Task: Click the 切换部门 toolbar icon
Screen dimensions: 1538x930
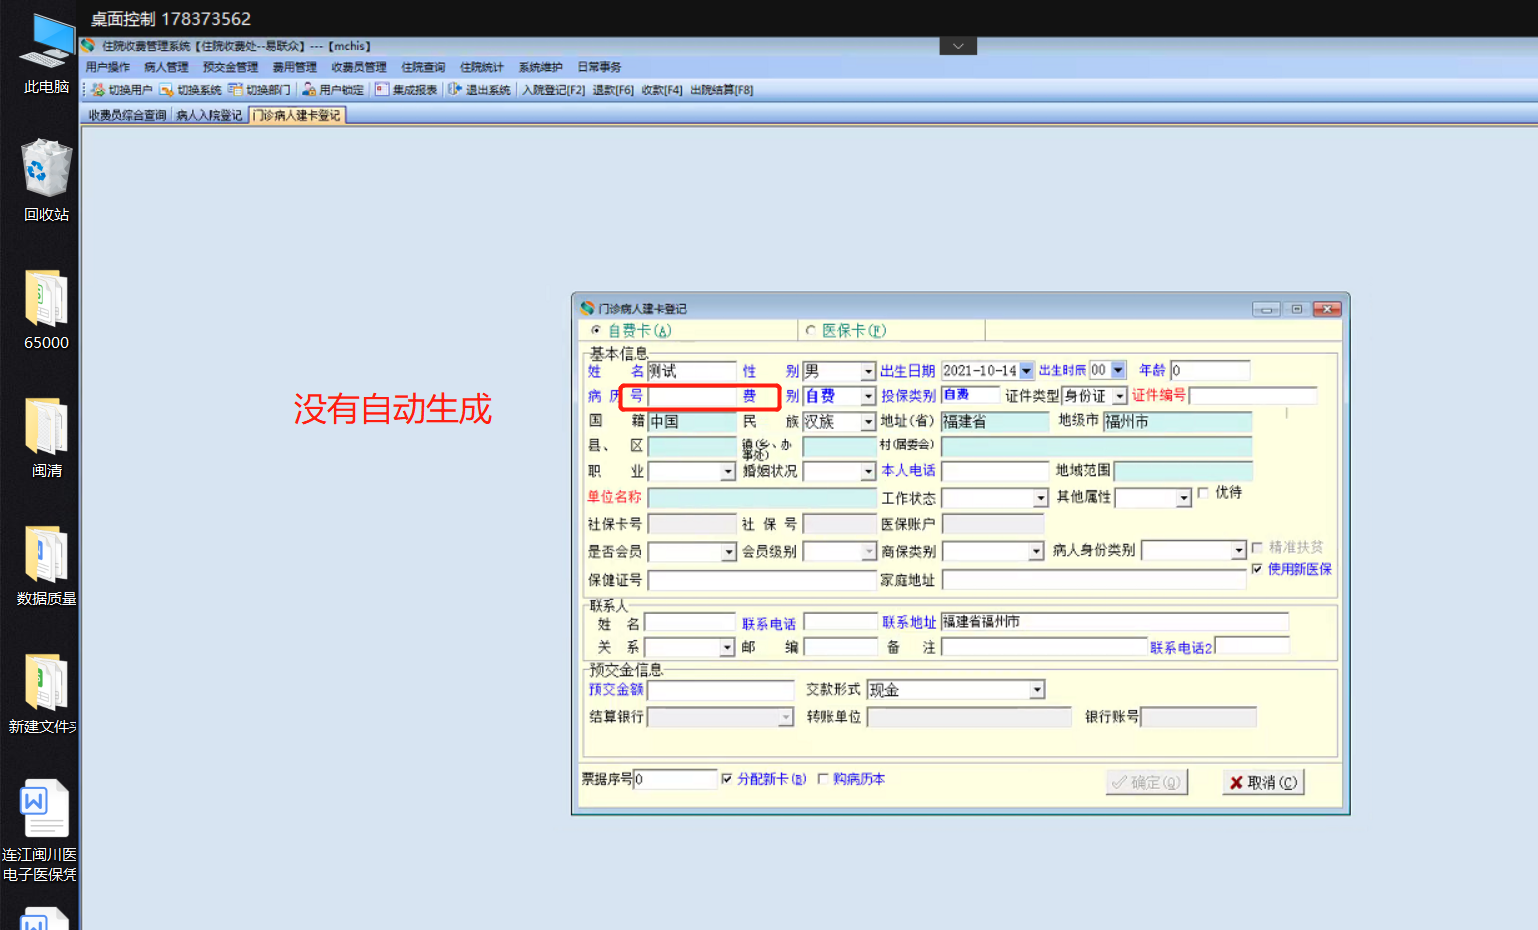Action: (x=236, y=90)
